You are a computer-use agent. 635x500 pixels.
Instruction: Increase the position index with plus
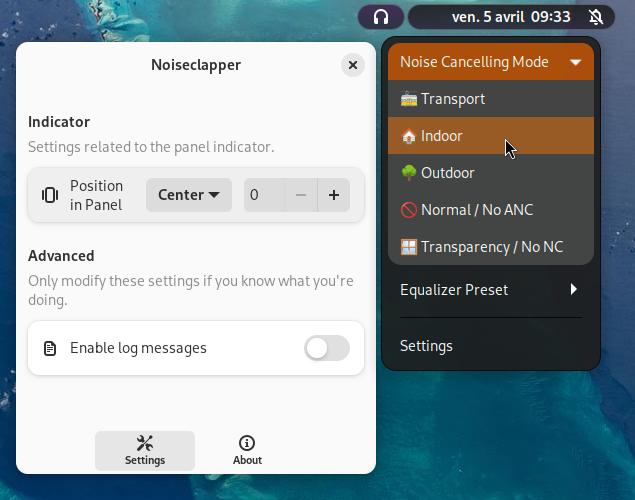pyautogui.click(x=334, y=195)
